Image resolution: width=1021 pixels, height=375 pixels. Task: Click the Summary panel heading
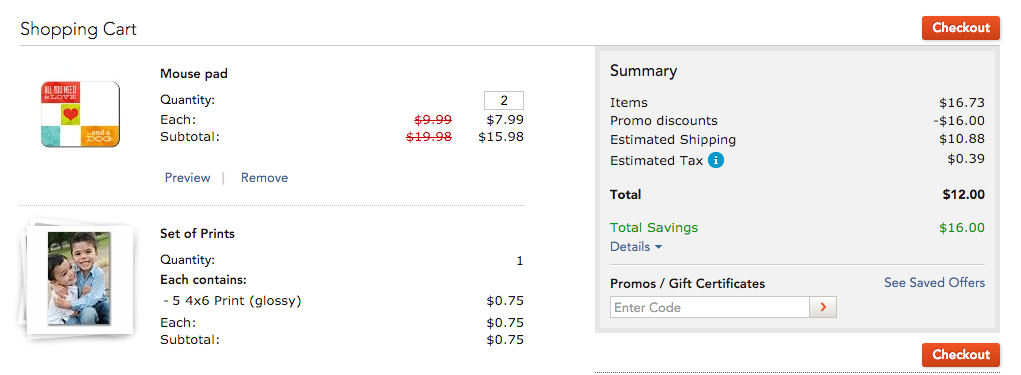tap(643, 71)
